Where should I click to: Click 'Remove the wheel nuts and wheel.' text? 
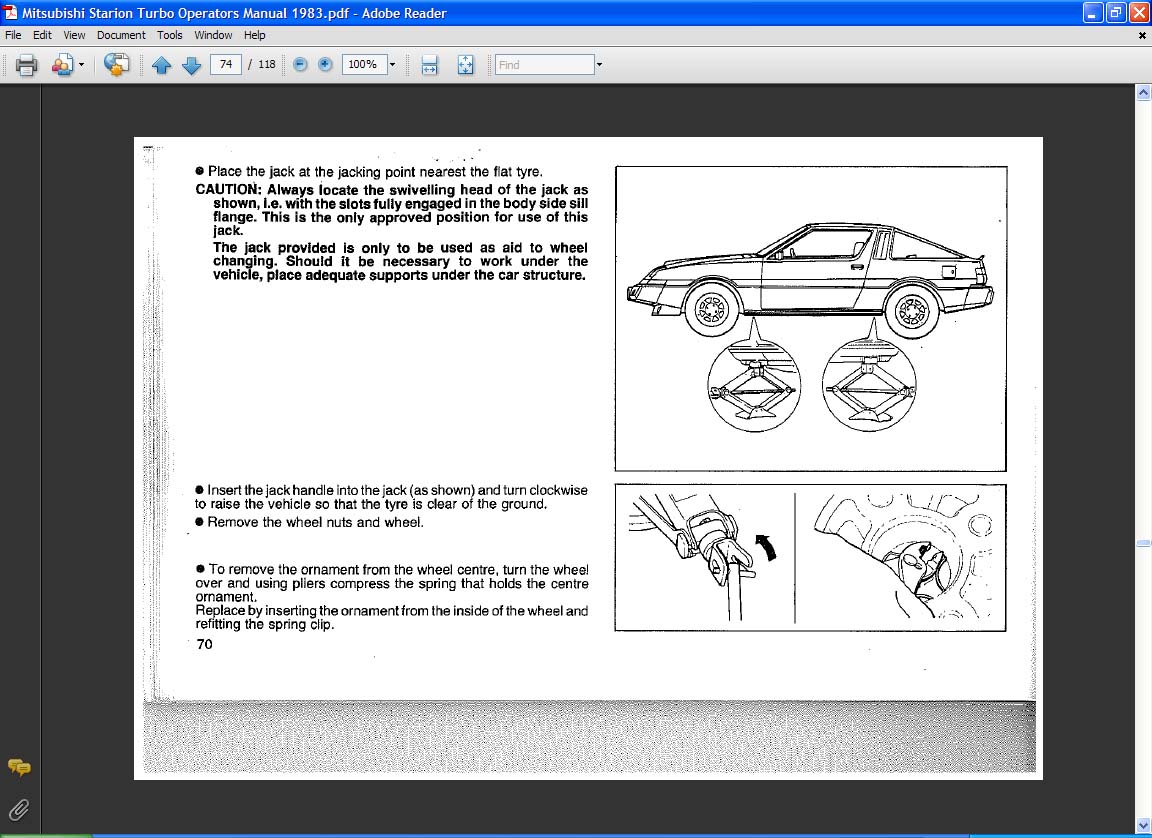tap(315, 522)
